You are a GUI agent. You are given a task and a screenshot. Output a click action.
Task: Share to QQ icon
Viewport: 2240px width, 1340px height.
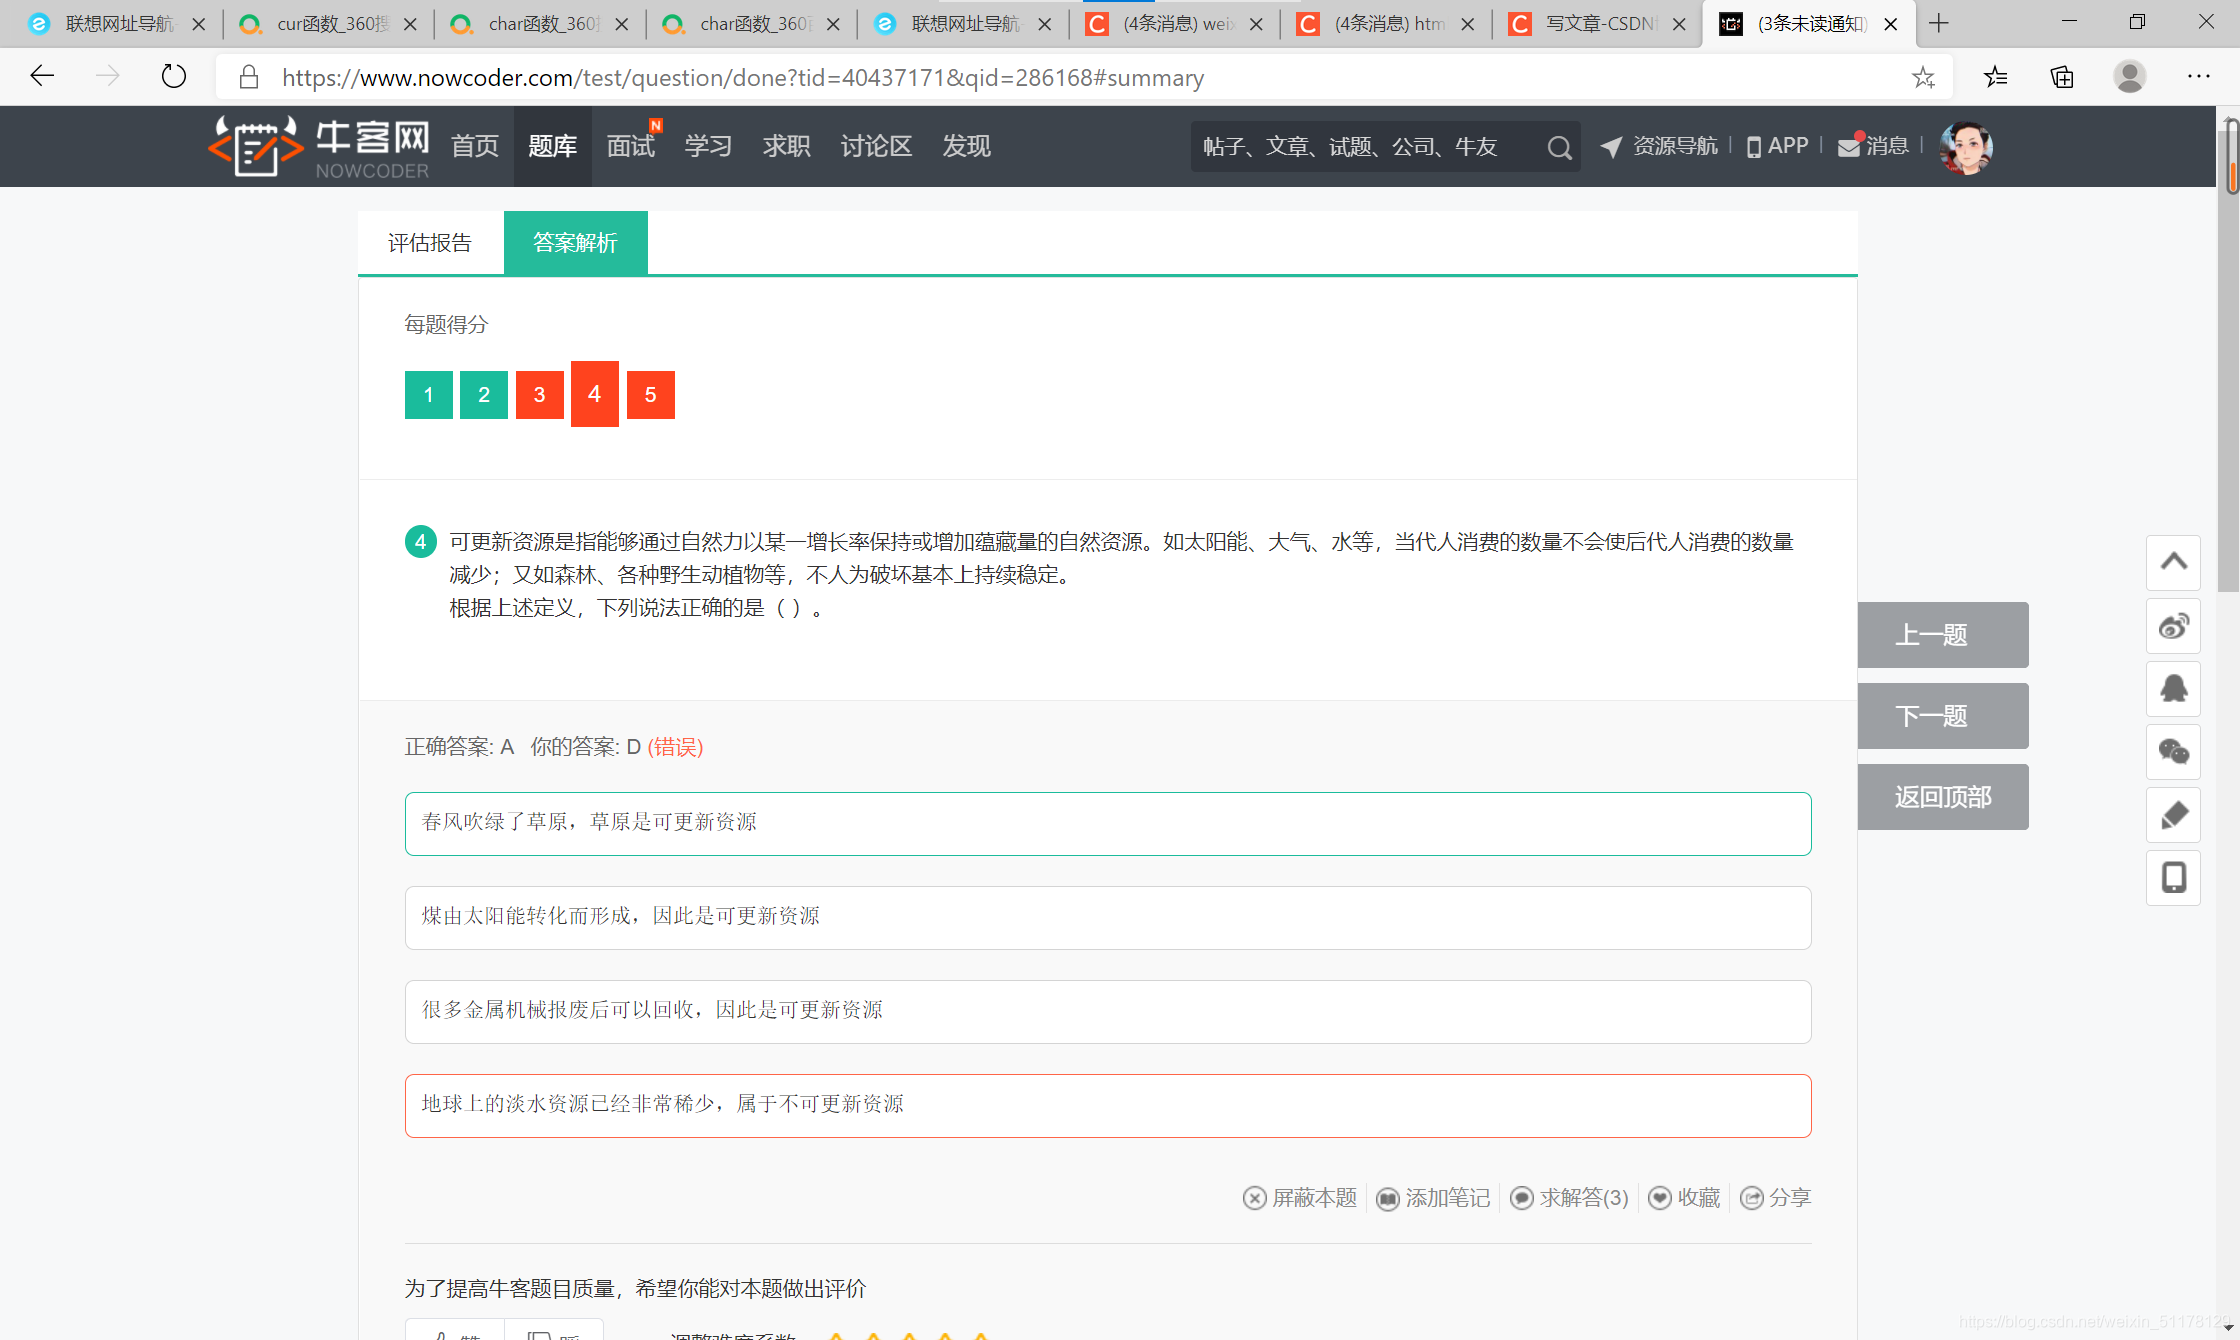point(2173,689)
